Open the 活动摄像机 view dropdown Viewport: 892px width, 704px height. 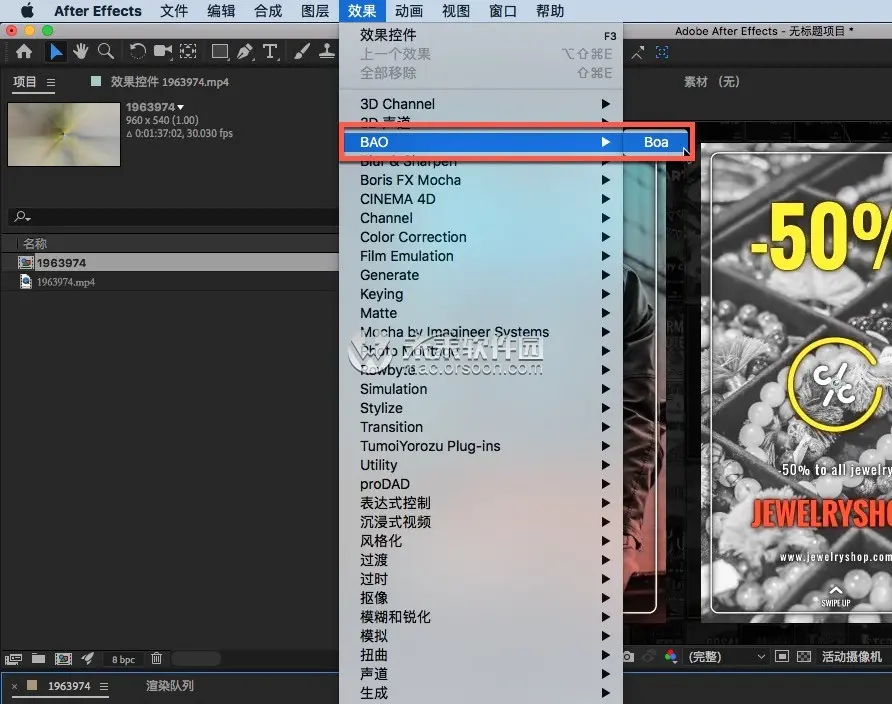pos(852,657)
